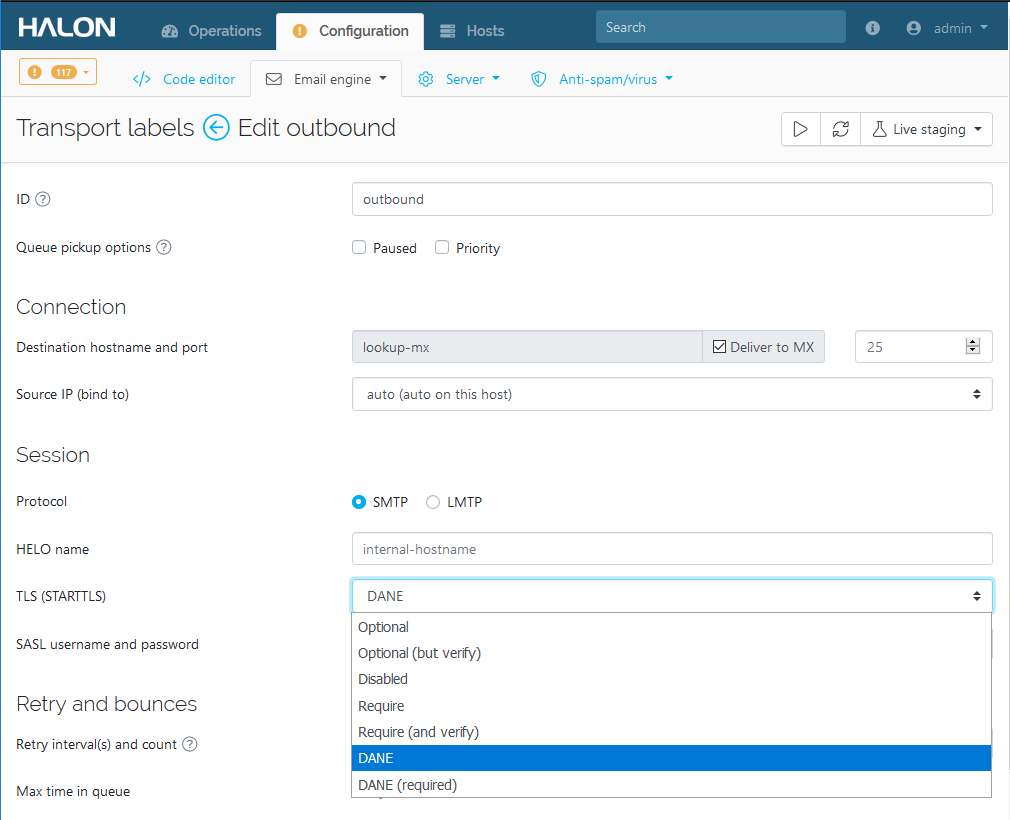Open the admin user menu
Image resolution: width=1010 pixels, height=820 pixels.
click(947, 29)
